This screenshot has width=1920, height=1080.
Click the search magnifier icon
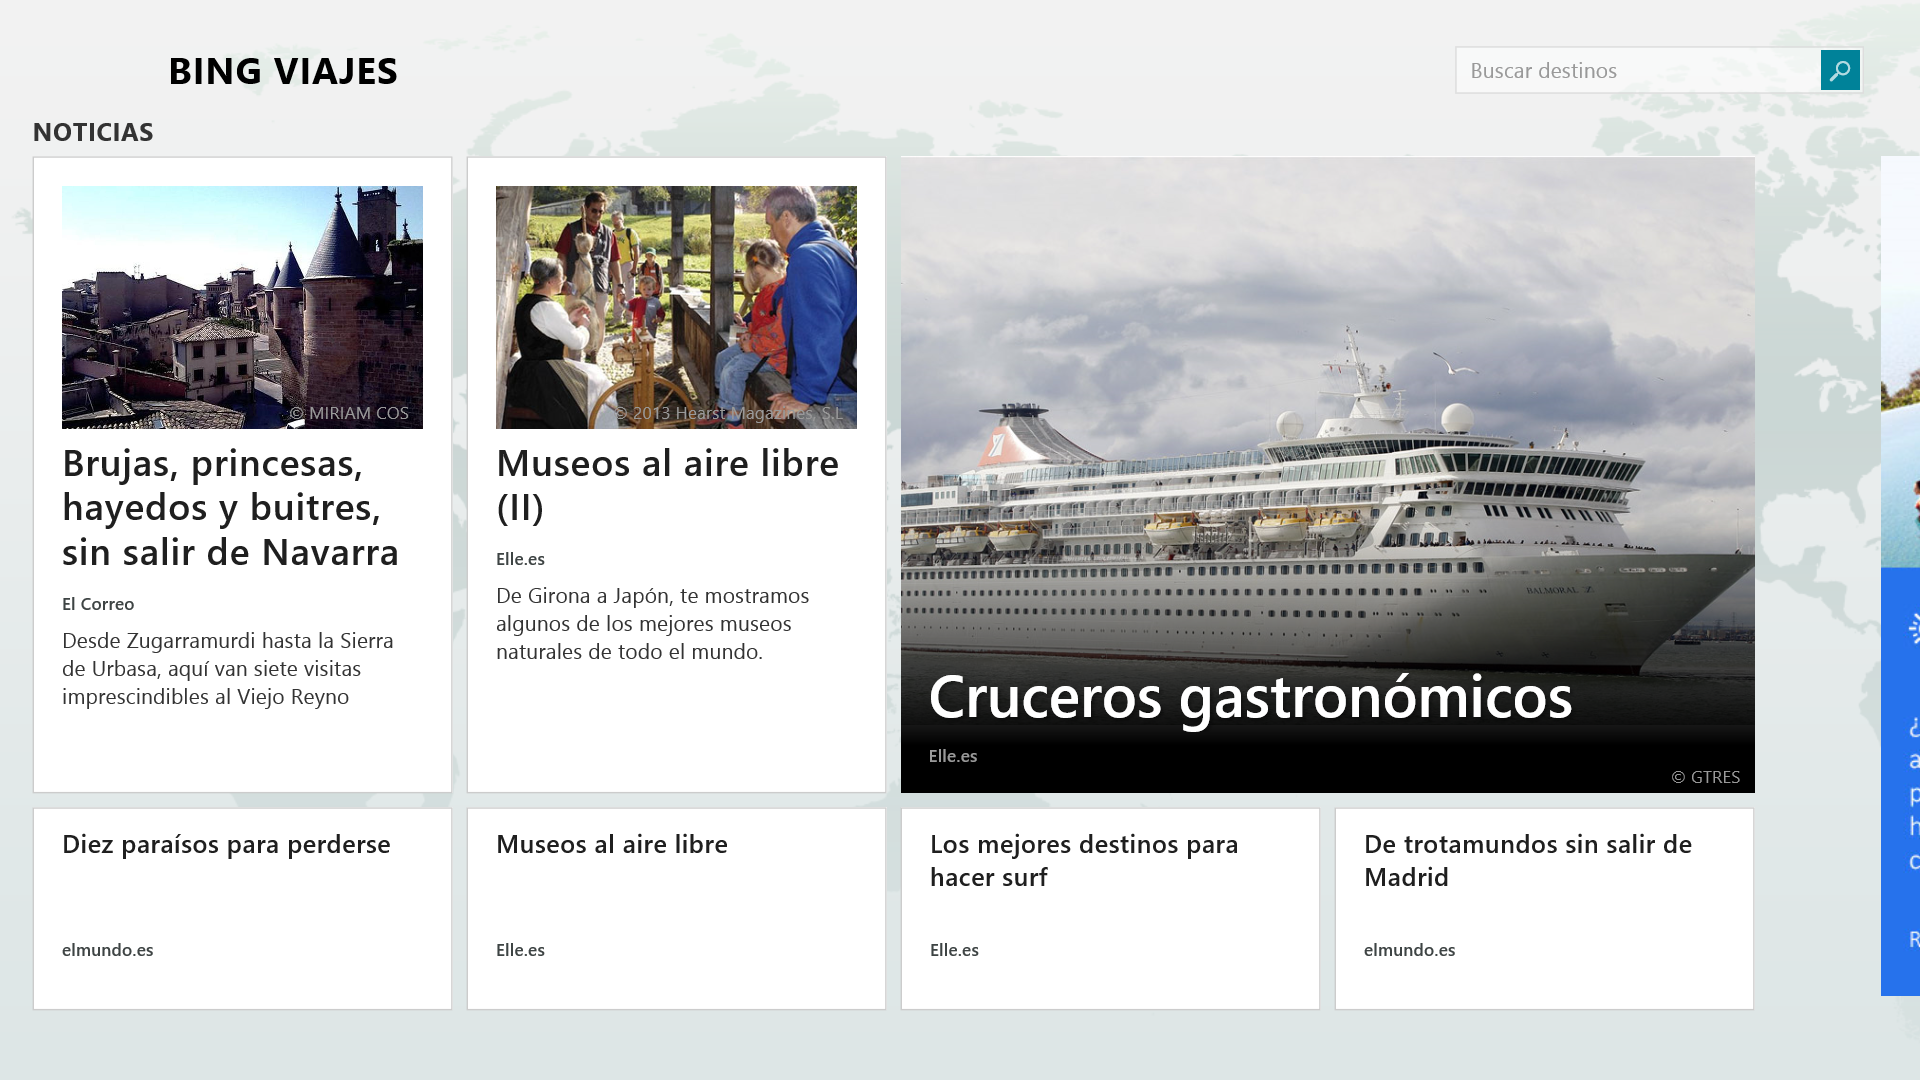[1839, 70]
